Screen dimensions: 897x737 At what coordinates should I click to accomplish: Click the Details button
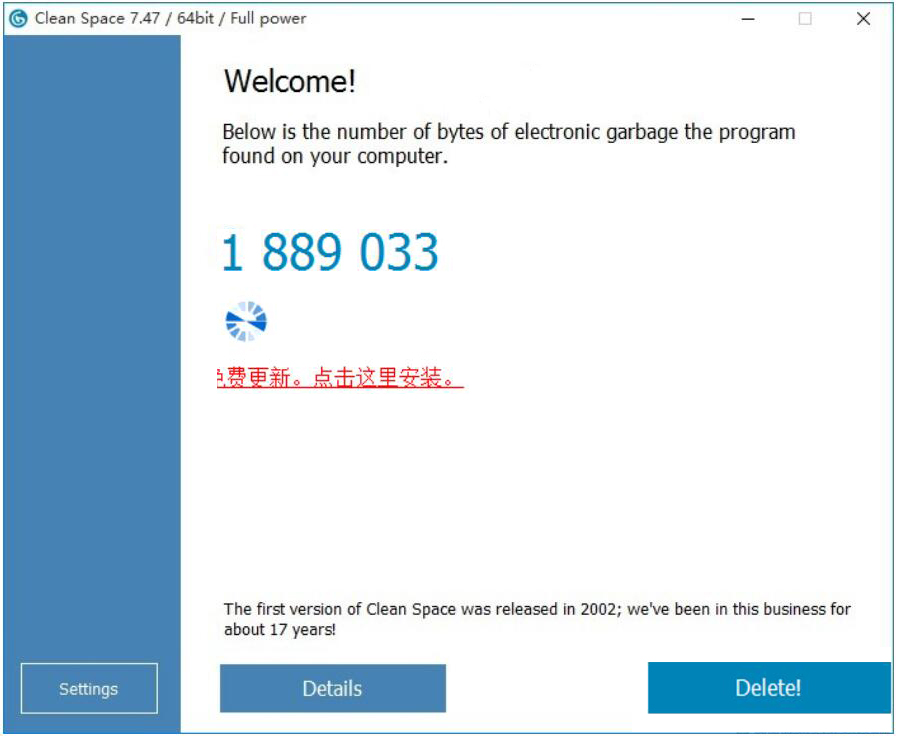[x=332, y=688]
